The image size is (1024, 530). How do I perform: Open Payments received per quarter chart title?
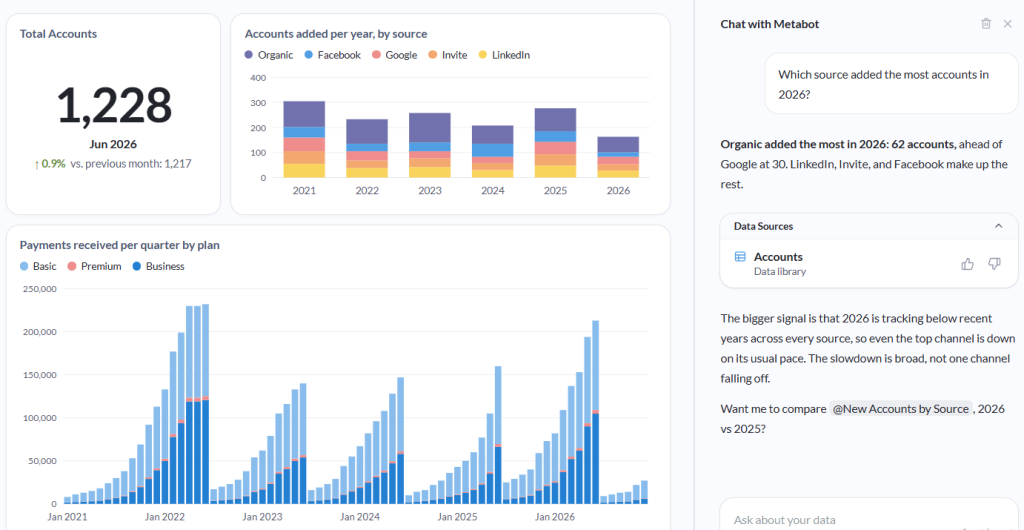(120, 245)
